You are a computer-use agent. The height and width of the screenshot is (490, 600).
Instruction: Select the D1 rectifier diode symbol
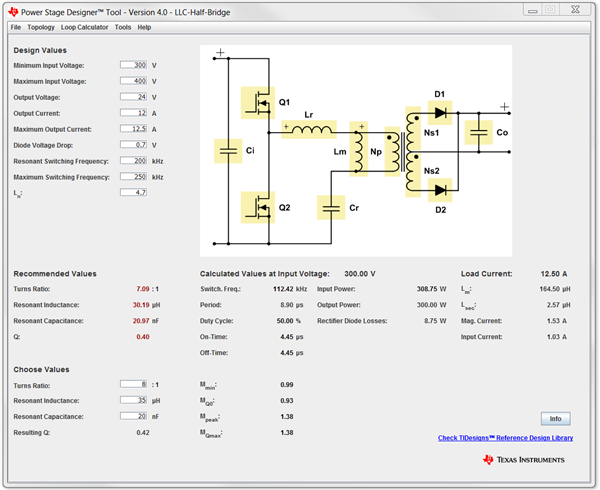click(x=440, y=112)
